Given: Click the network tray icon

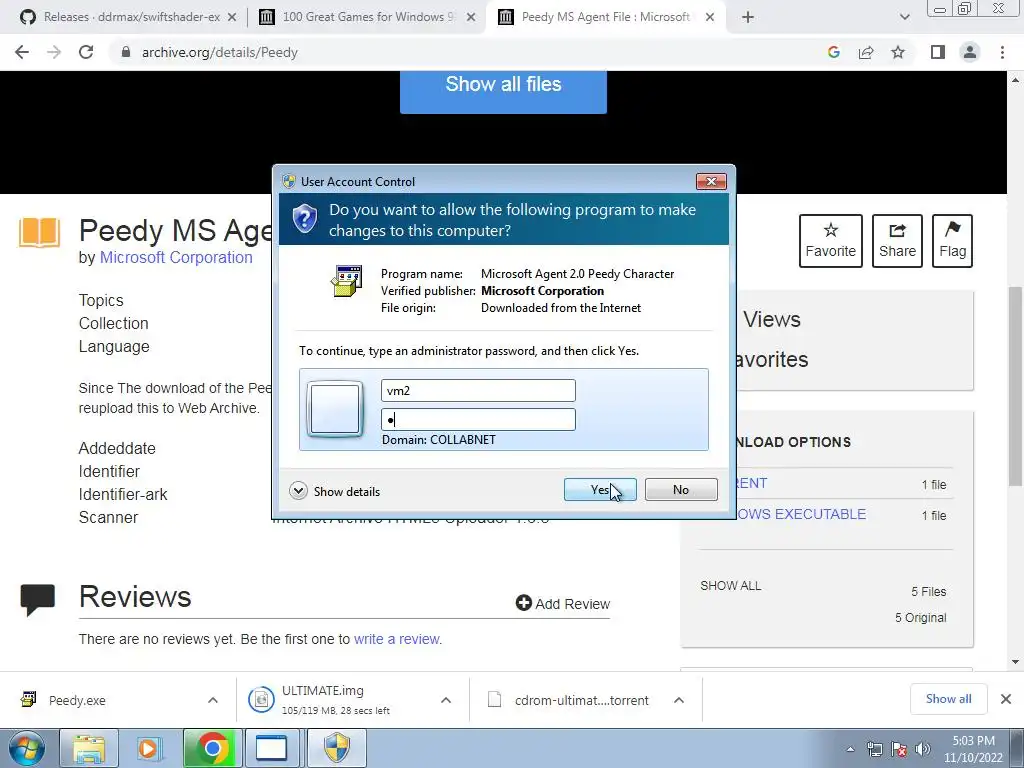Looking at the screenshot, I should 874,750.
